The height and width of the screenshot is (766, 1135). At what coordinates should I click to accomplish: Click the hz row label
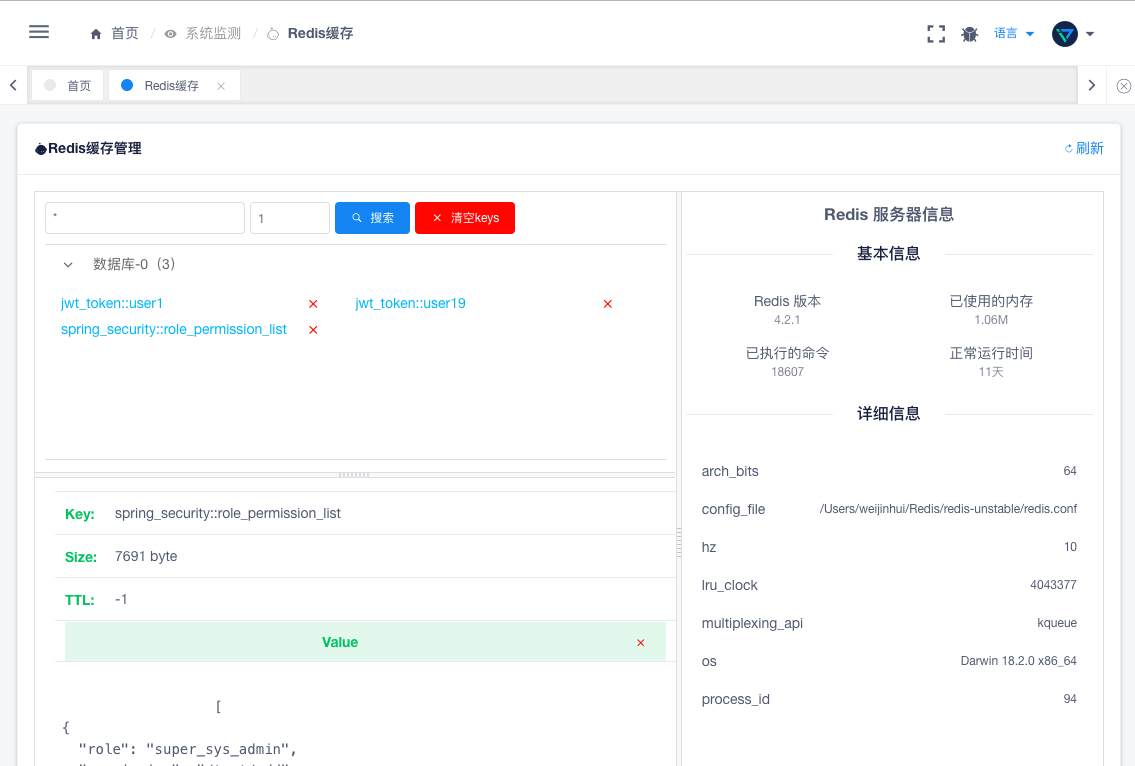coord(709,547)
